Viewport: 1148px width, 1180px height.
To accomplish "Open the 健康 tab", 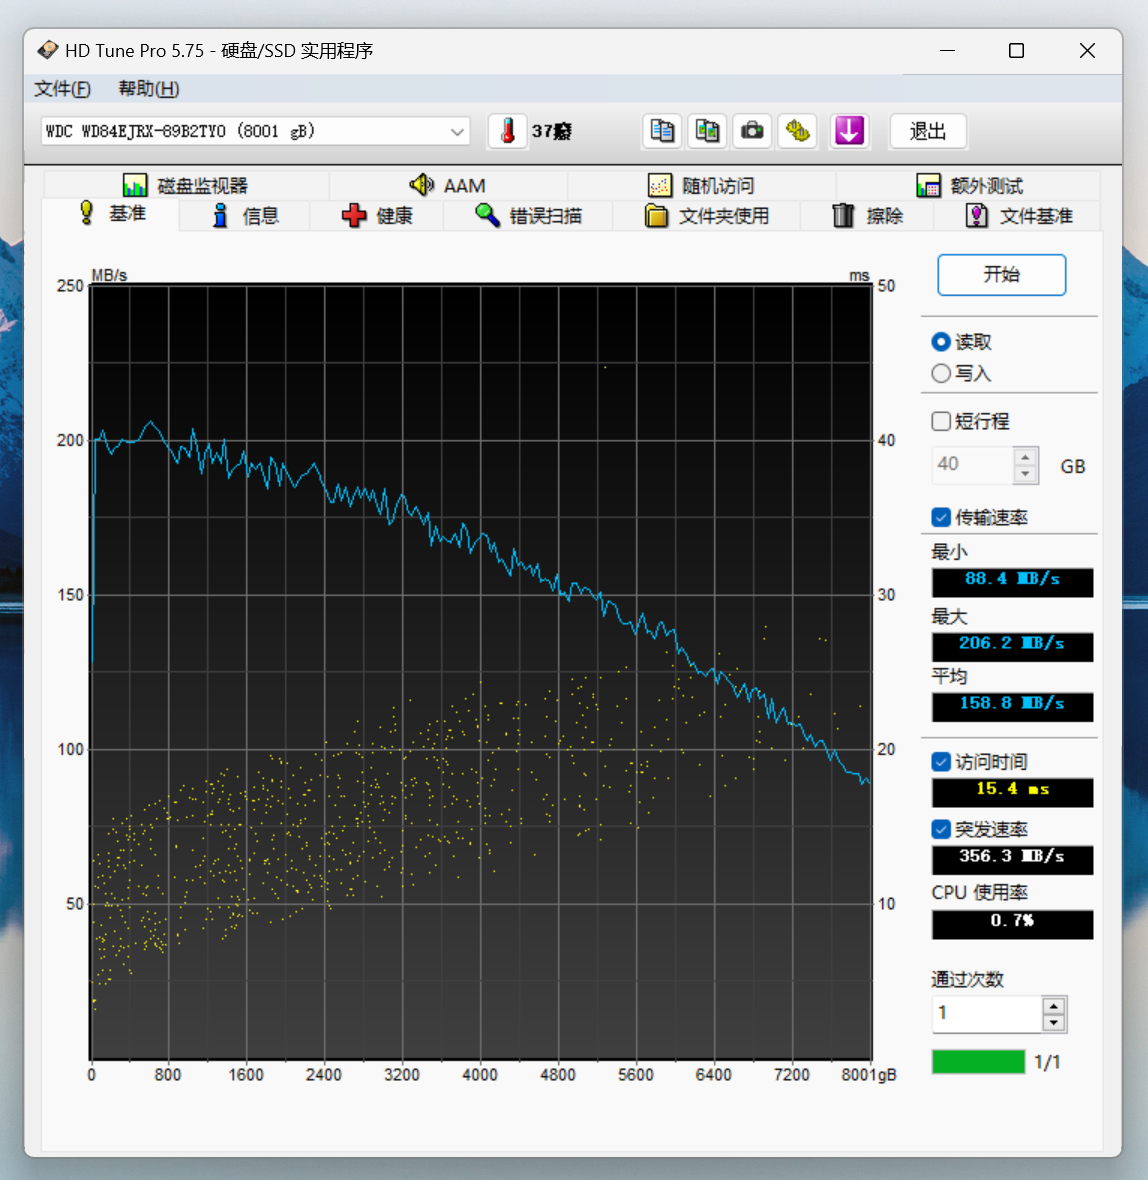I will (x=376, y=216).
